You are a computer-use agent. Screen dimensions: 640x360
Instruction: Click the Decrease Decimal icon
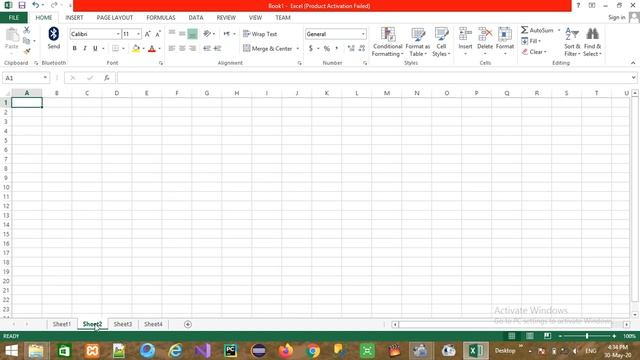[362, 49]
